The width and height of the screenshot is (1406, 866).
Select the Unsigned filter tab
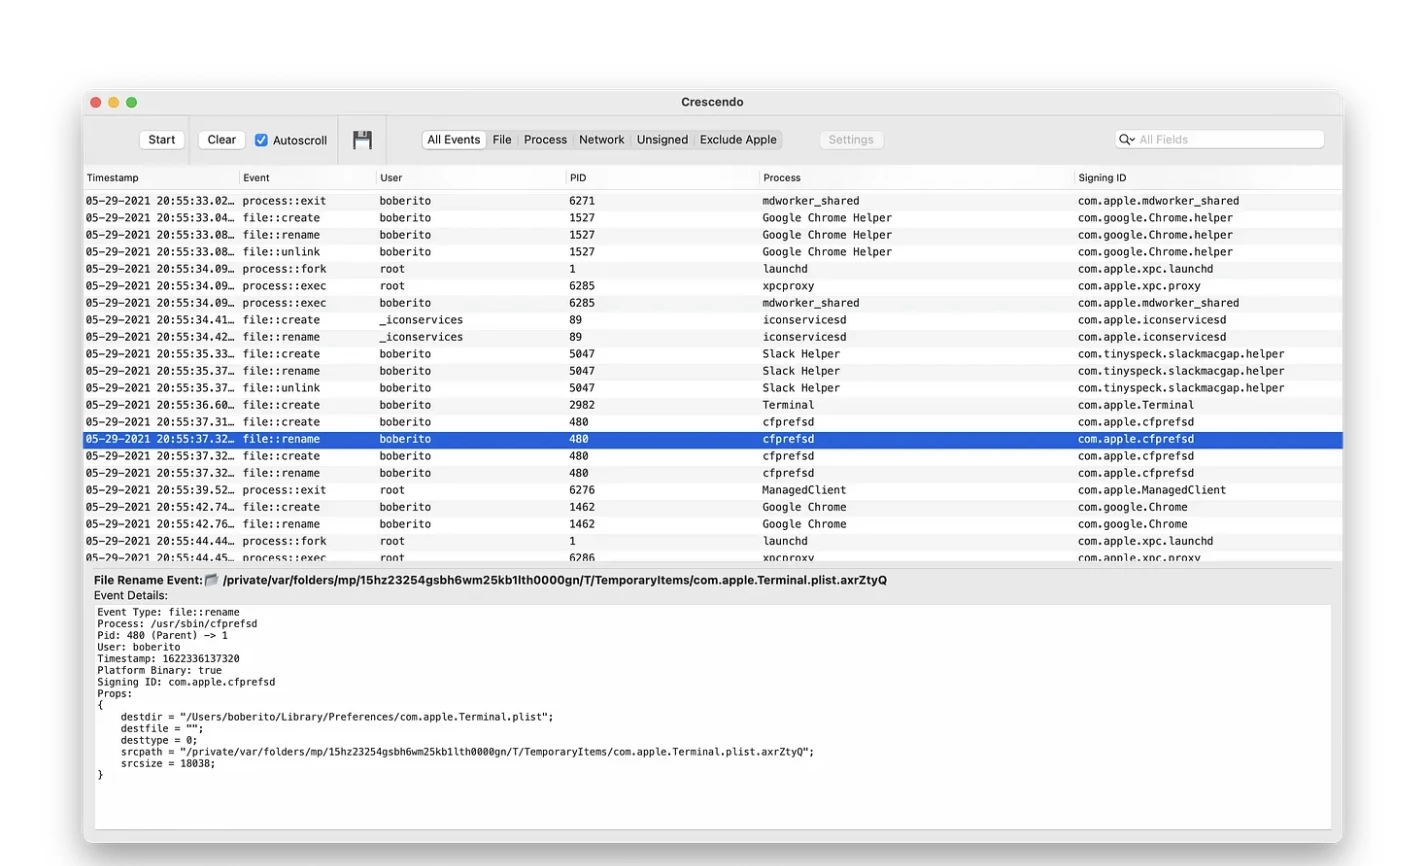tap(662, 140)
